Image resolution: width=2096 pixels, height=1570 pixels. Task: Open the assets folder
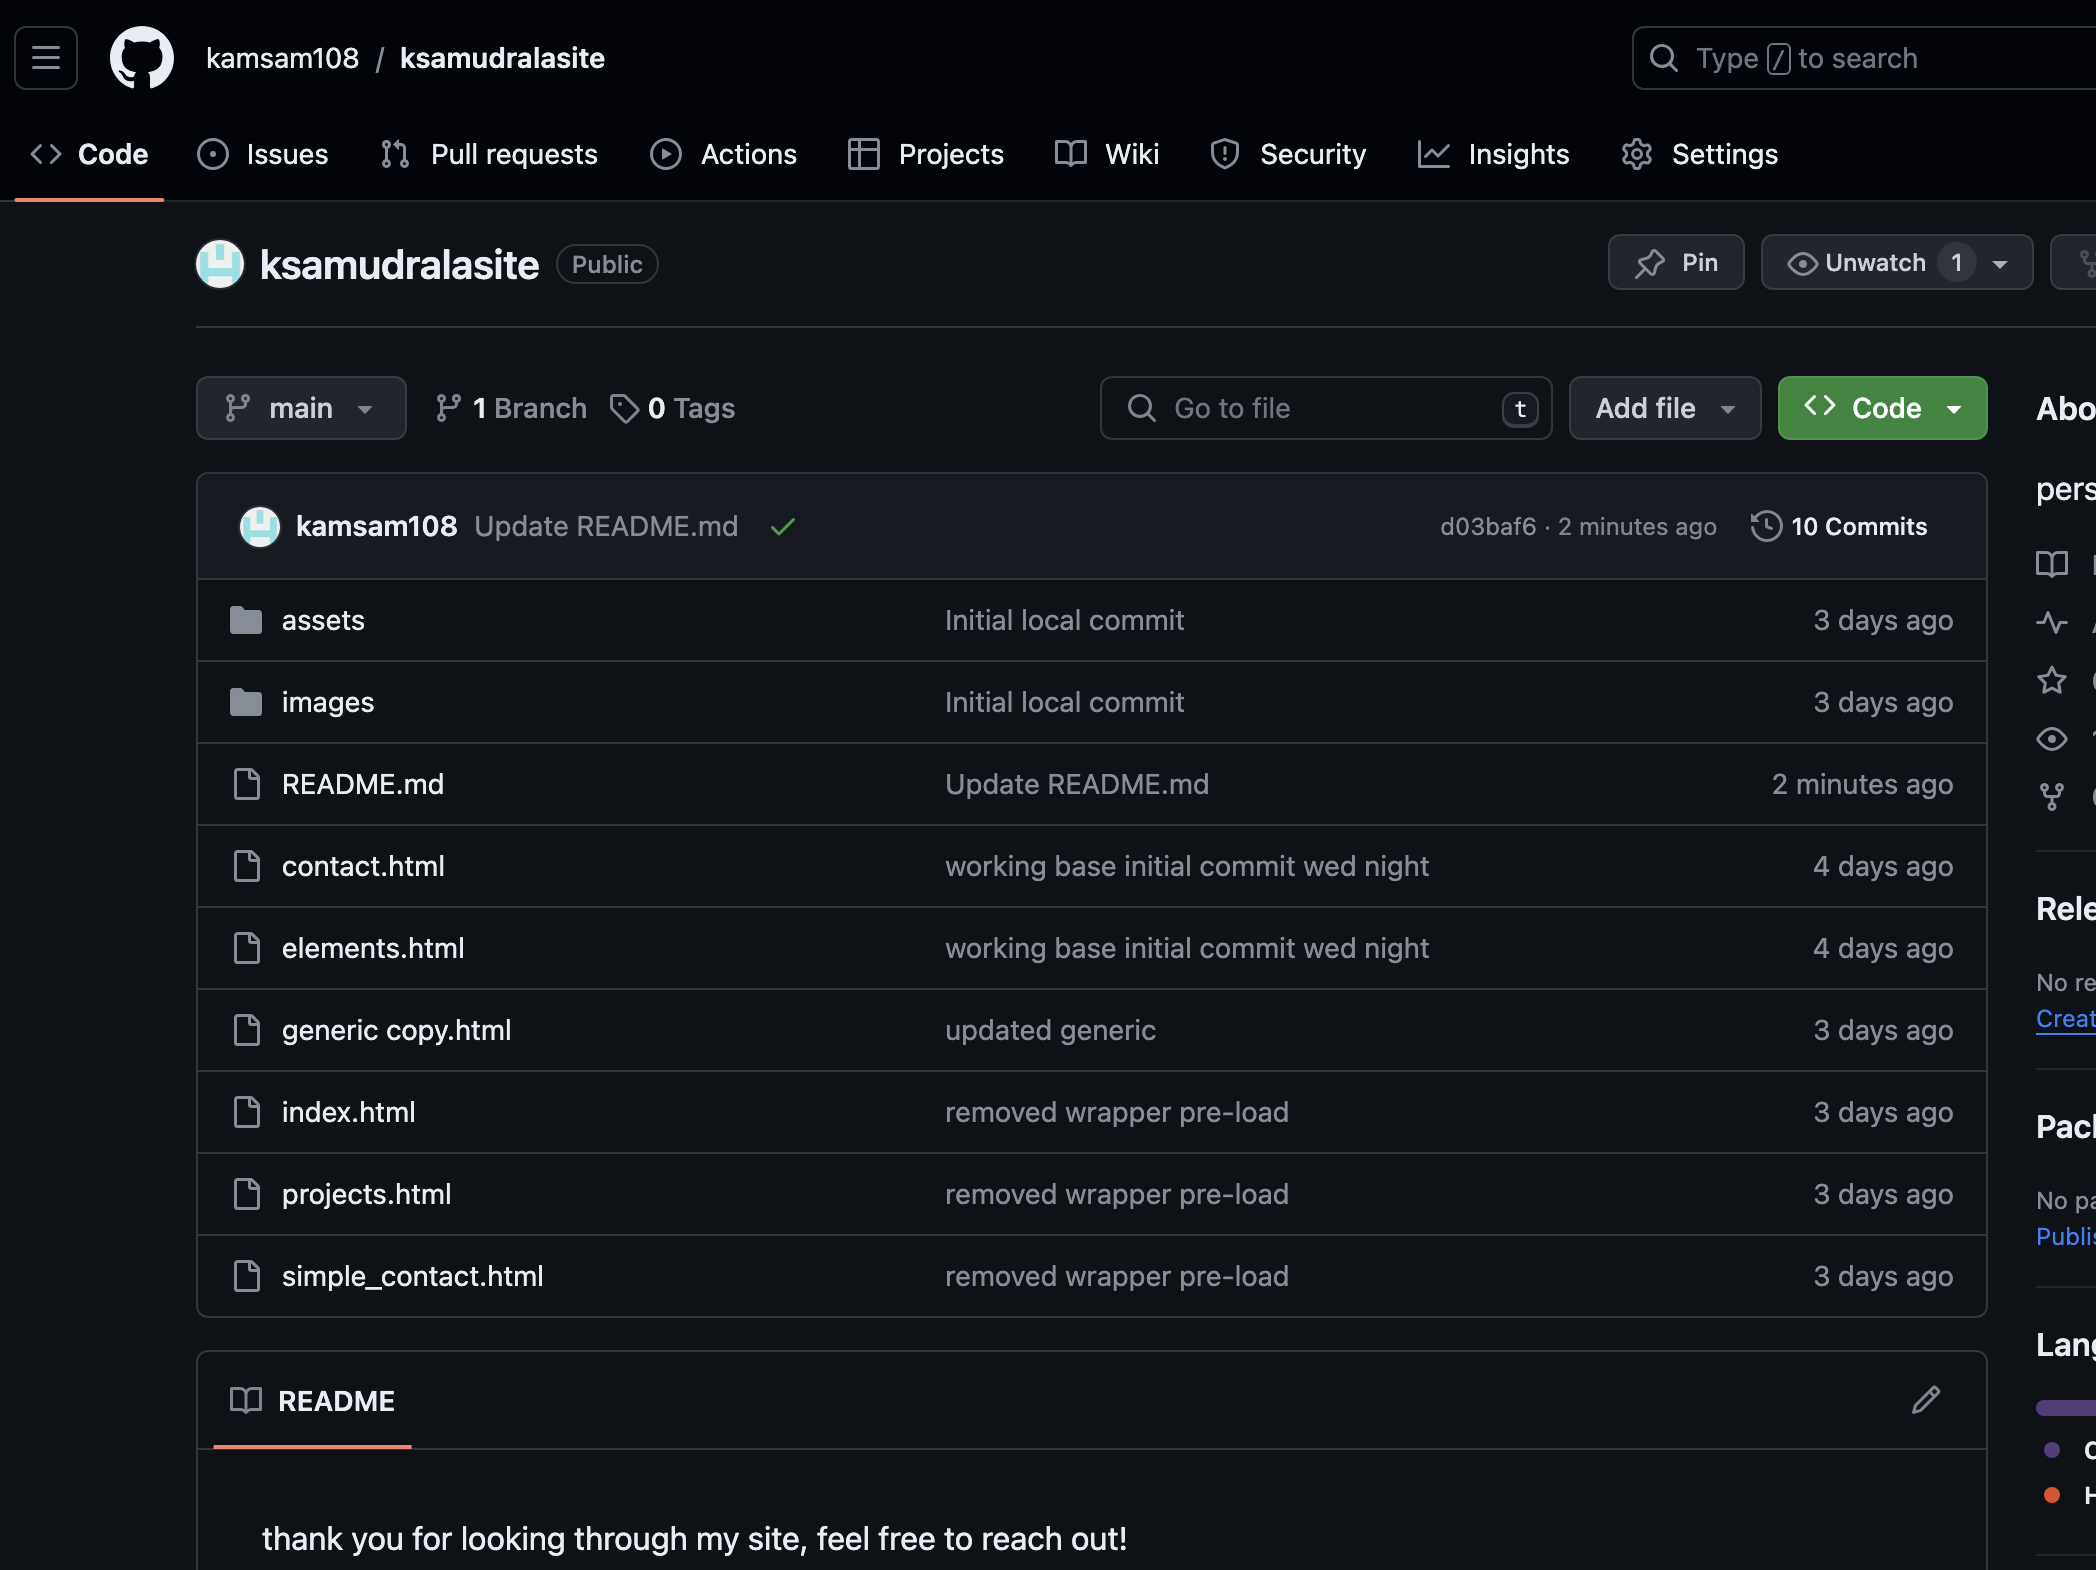point(323,620)
